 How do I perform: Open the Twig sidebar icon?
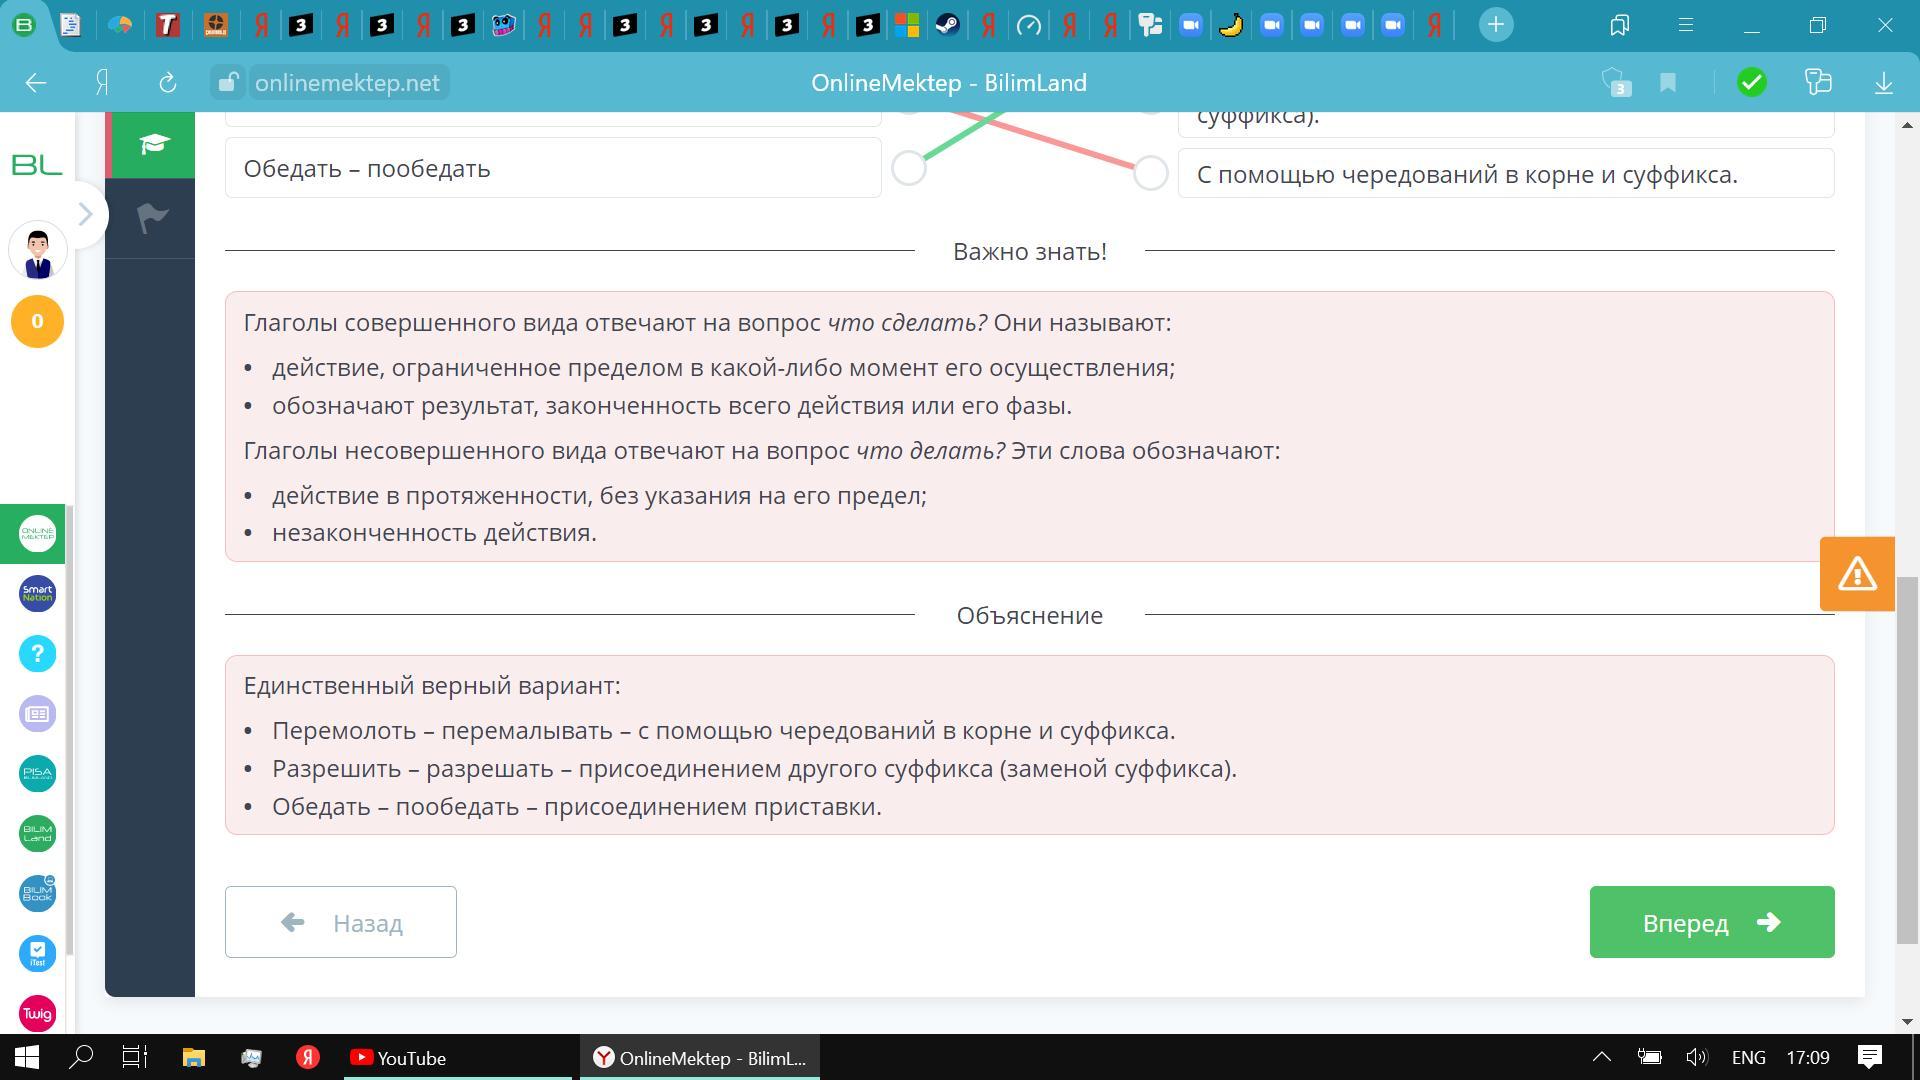(x=37, y=1013)
